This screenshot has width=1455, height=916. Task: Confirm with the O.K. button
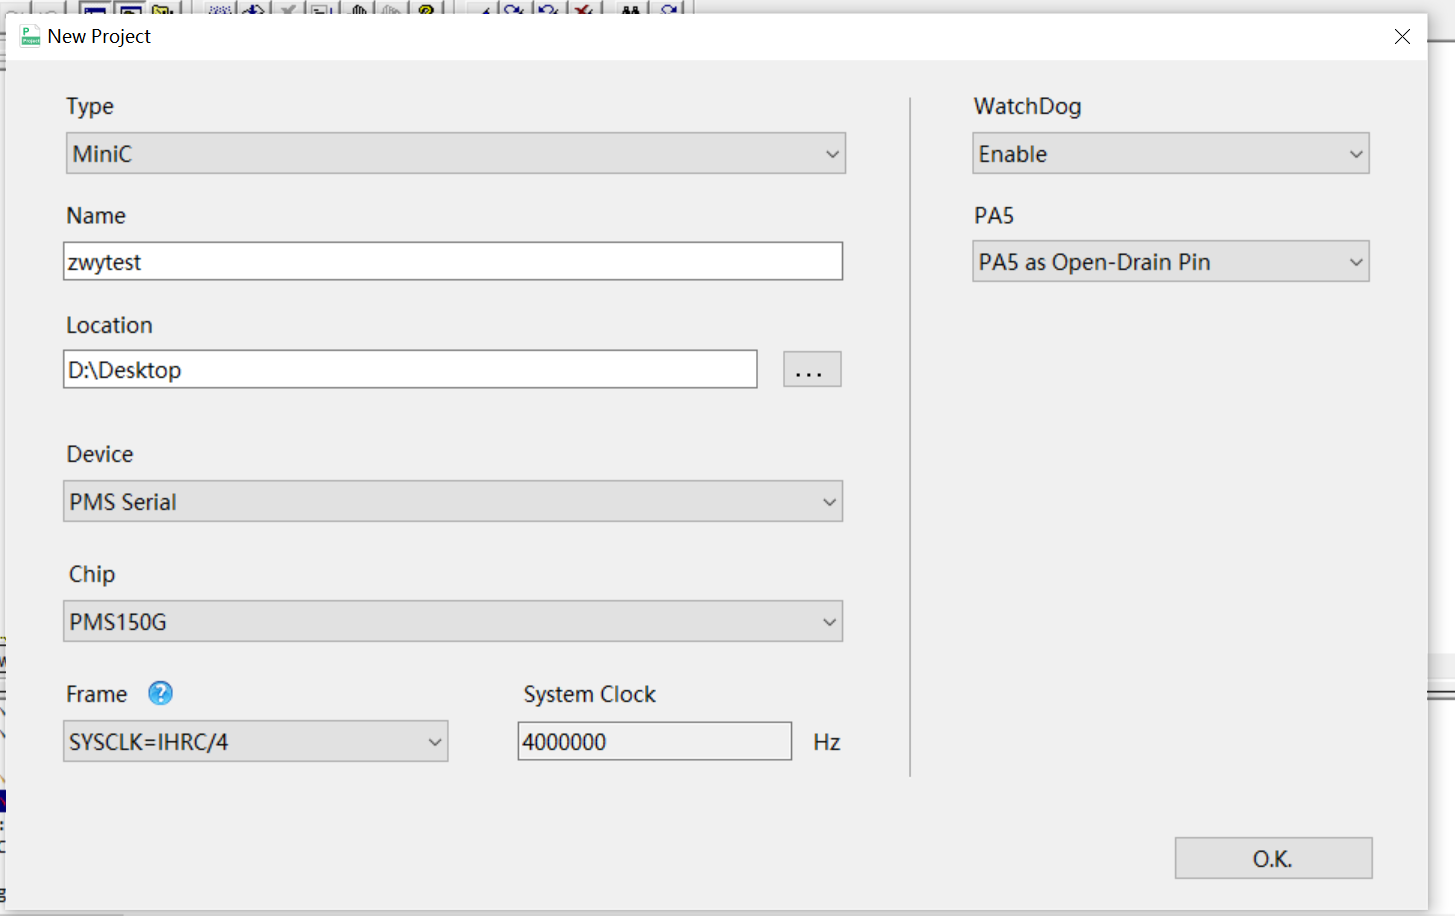pyautogui.click(x=1273, y=858)
